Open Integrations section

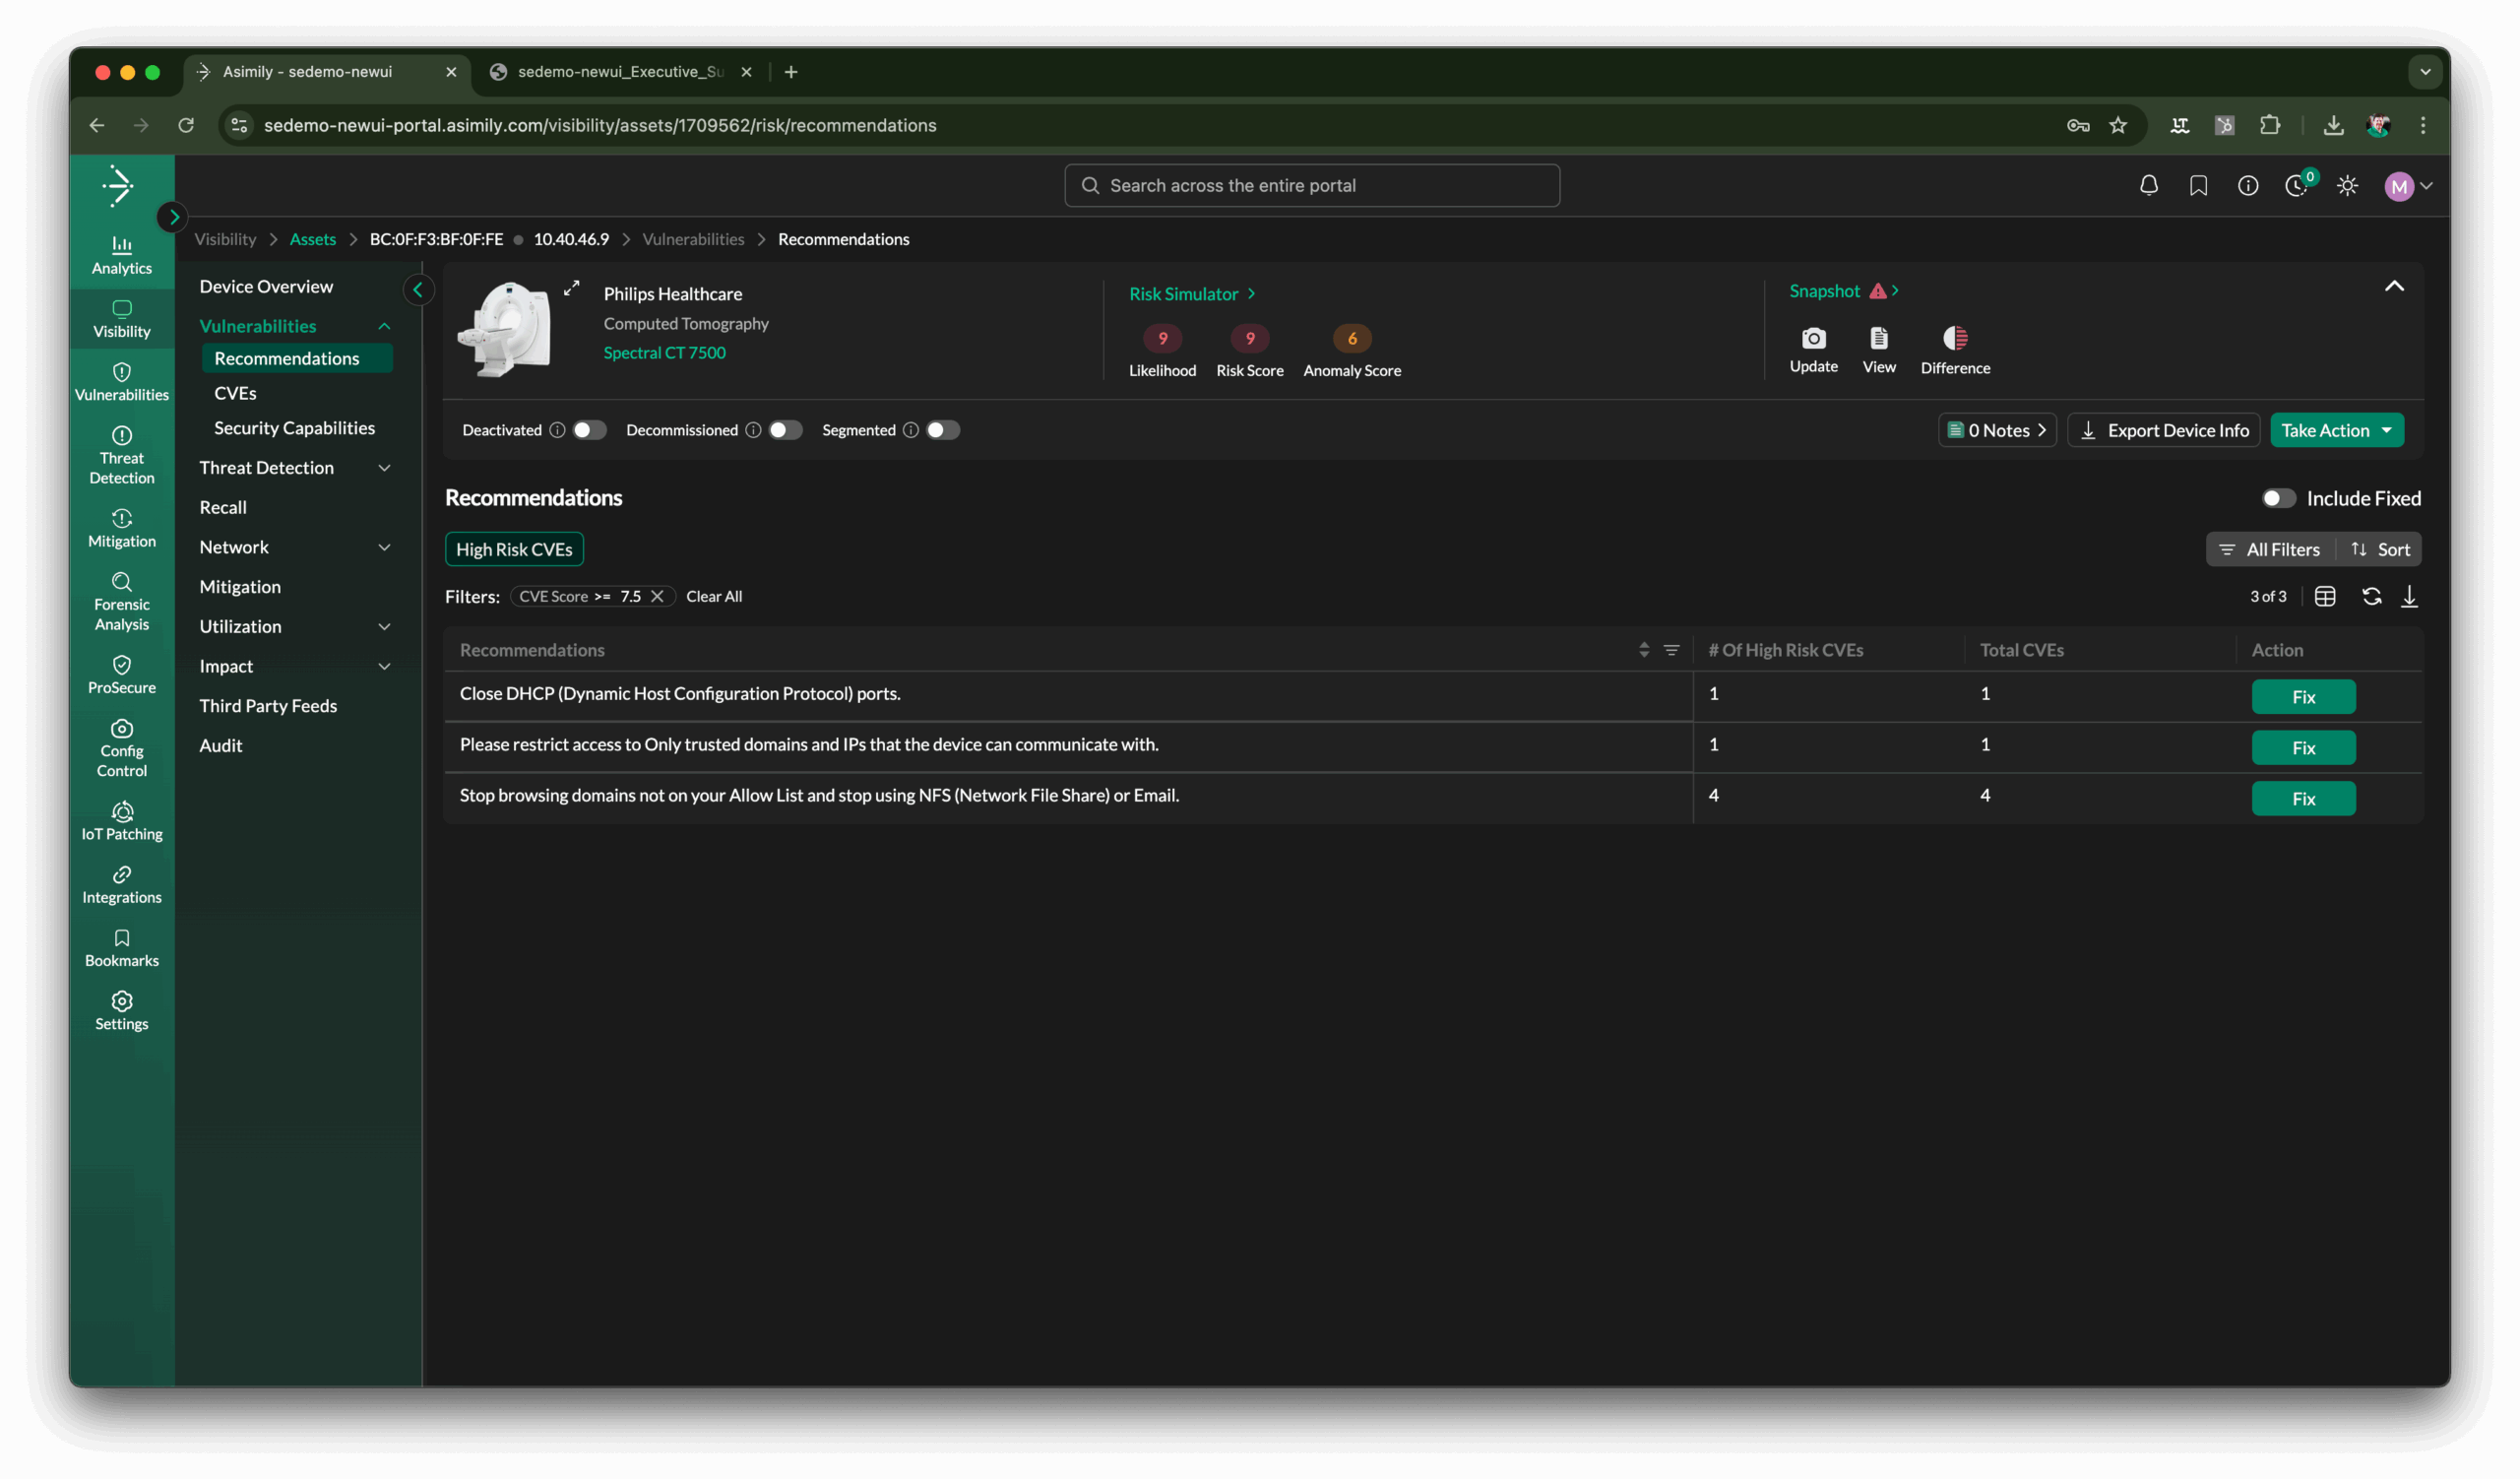[x=121, y=885]
